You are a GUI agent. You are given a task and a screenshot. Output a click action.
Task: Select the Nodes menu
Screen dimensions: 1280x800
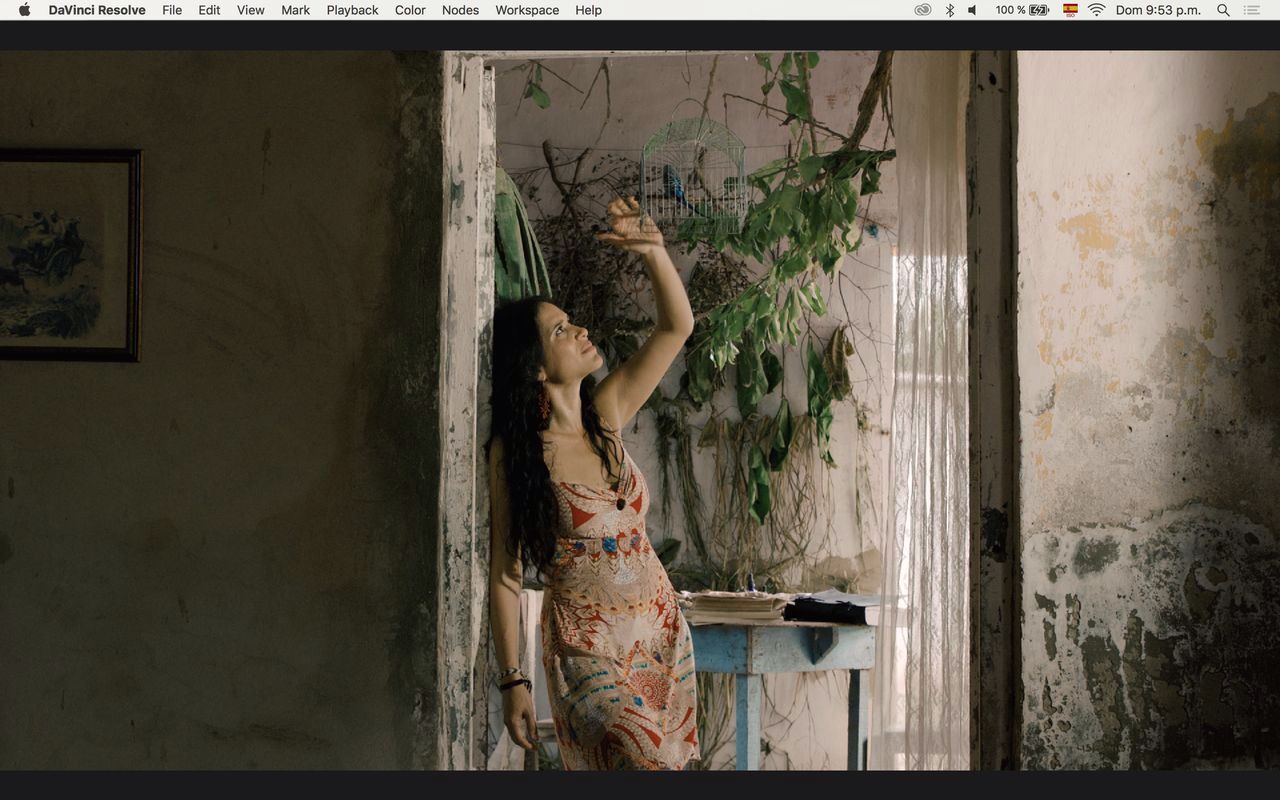(x=460, y=10)
